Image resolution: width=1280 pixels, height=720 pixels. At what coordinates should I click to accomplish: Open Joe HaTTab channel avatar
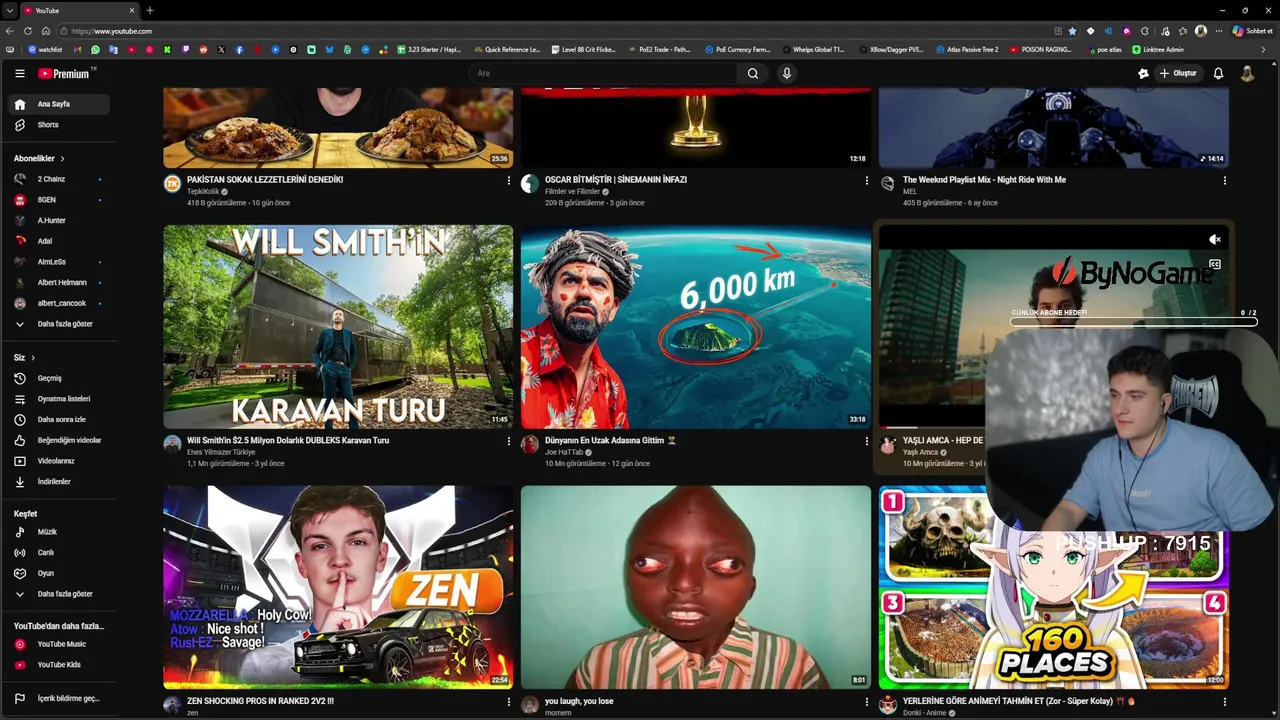530,445
